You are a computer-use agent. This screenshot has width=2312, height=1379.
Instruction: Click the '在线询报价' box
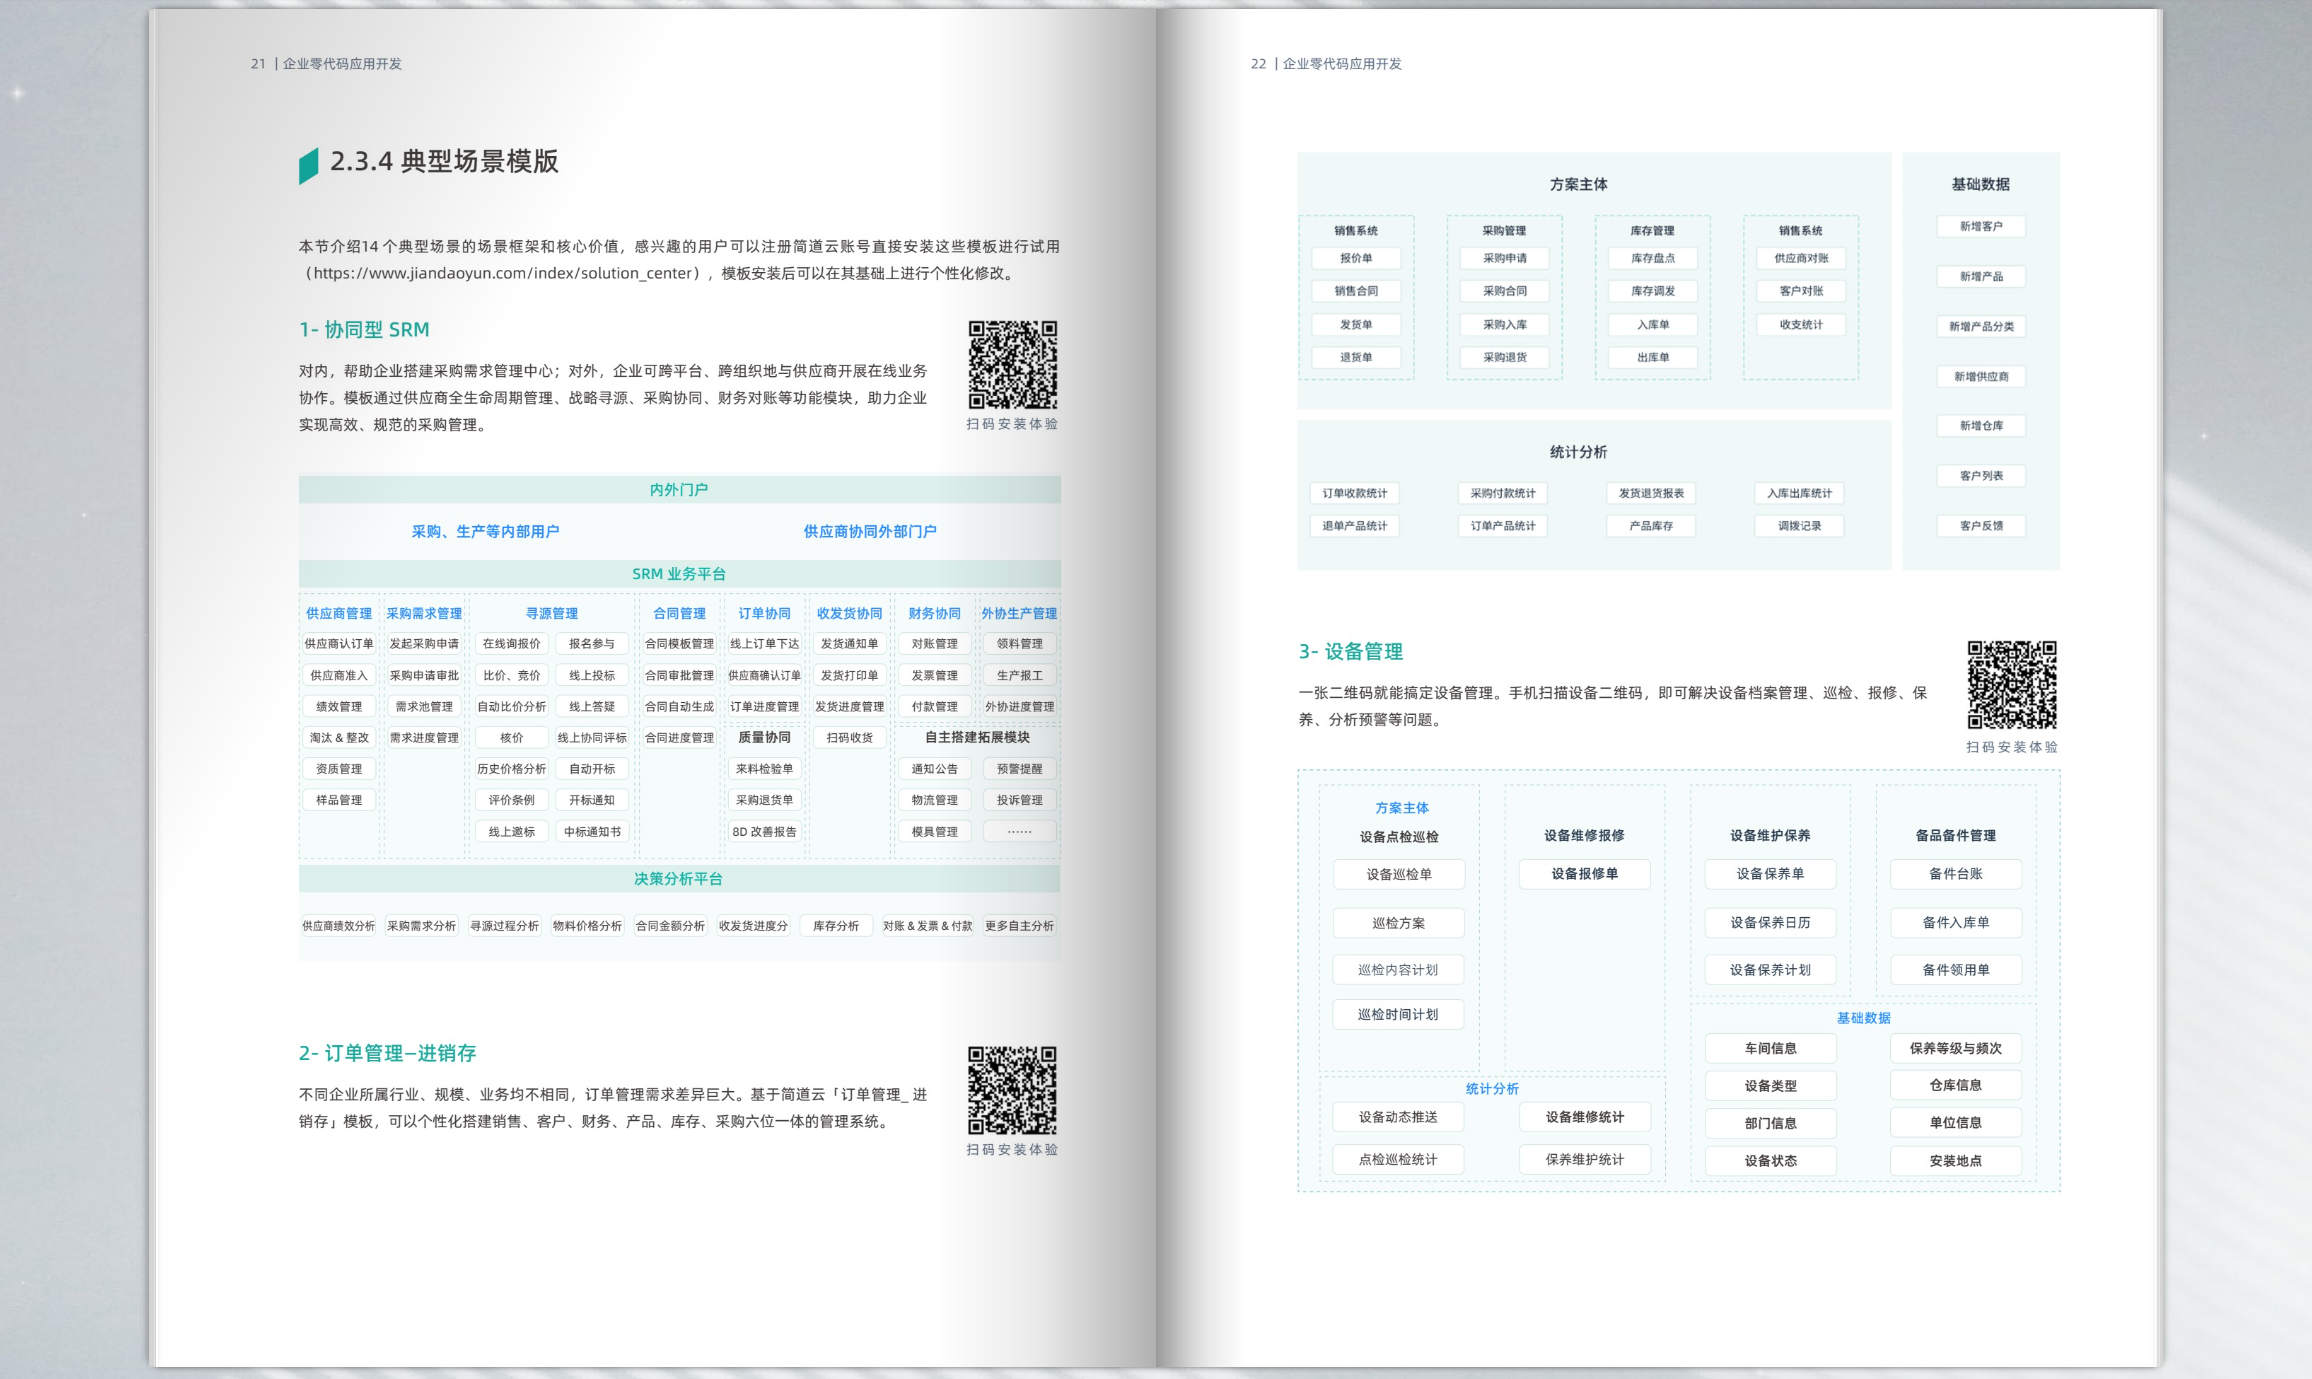point(511,643)
